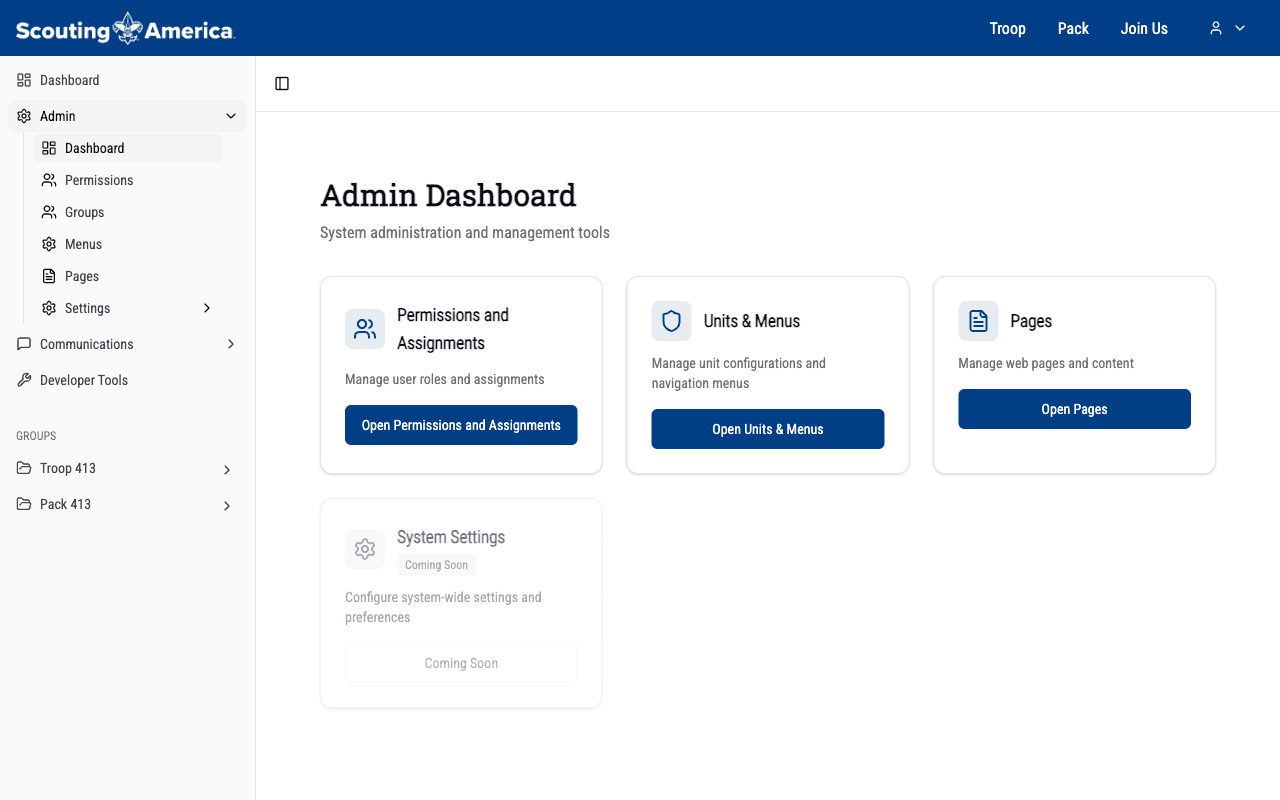Click the Settings gear icon in sidebar
The height and width of the screenshot is (800, 1280).
click(49, 308)
